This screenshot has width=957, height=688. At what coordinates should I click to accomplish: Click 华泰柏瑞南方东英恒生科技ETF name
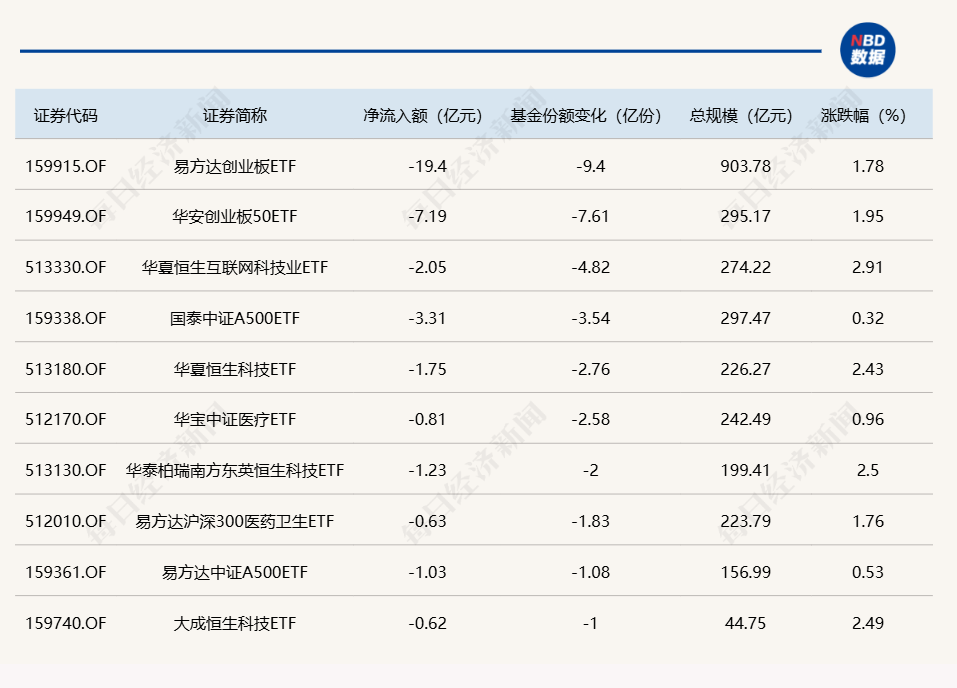(235, 471)
